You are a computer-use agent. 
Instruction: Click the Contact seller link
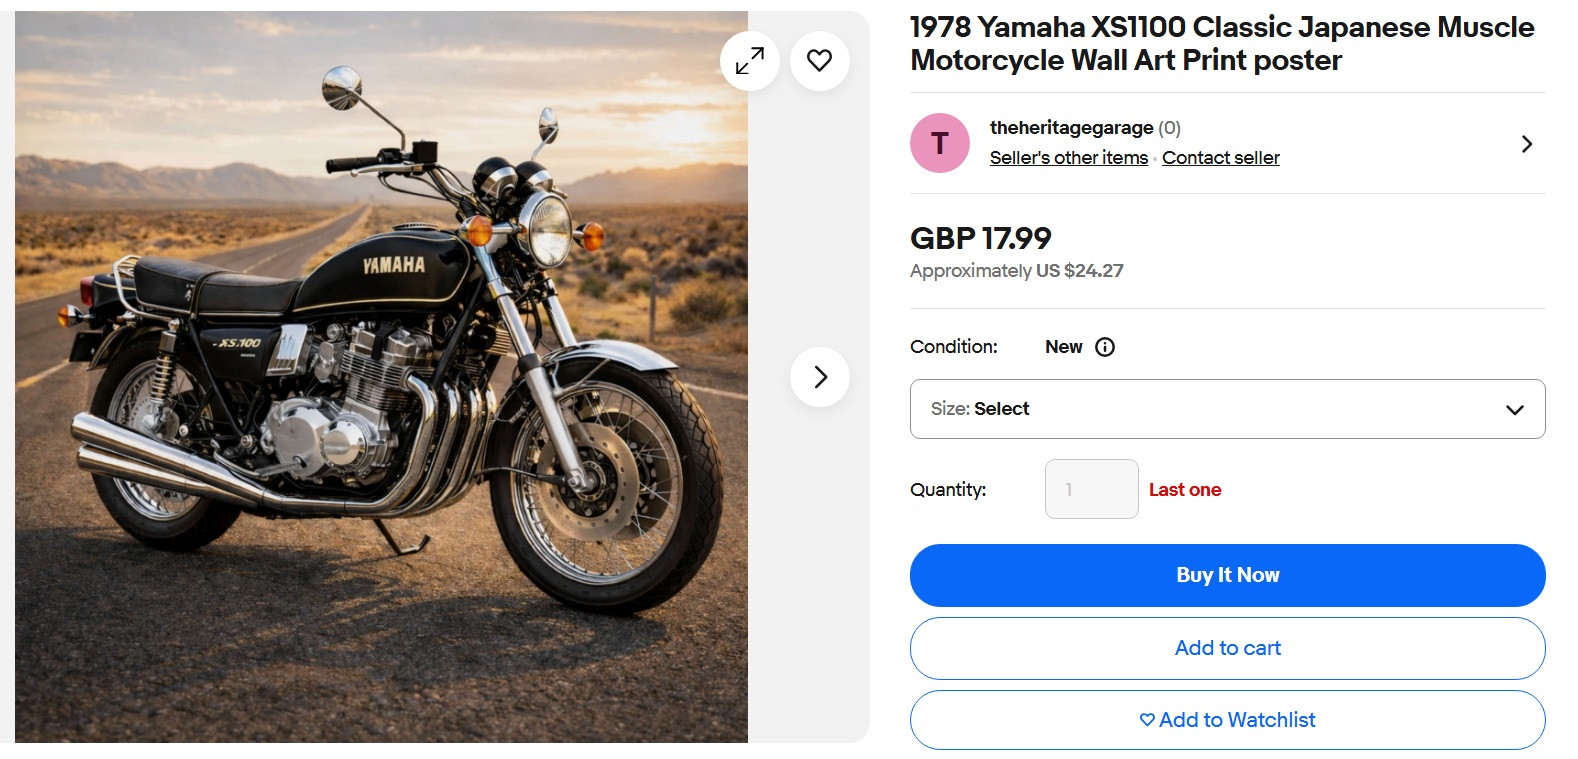coord(1220,158)
